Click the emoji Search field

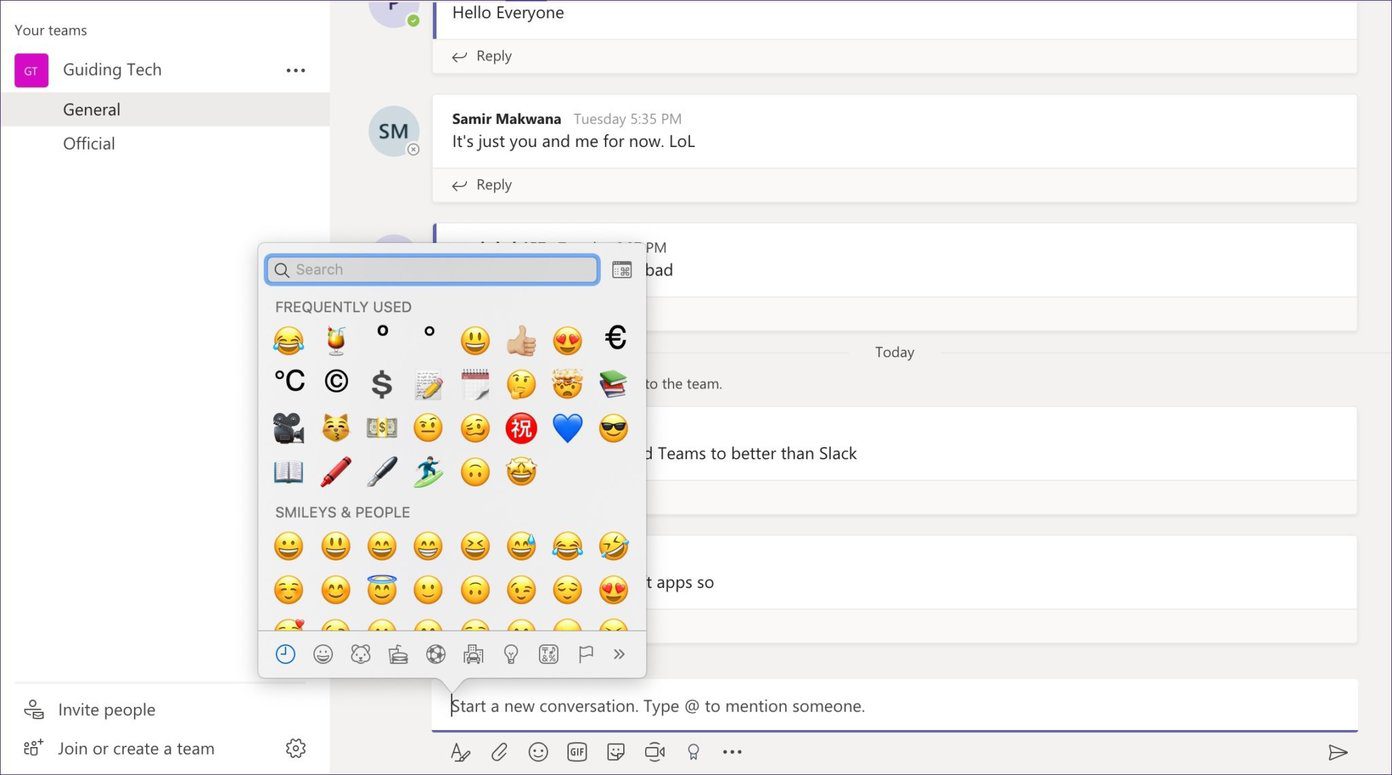pyautogui.click(x=432, y=270)
